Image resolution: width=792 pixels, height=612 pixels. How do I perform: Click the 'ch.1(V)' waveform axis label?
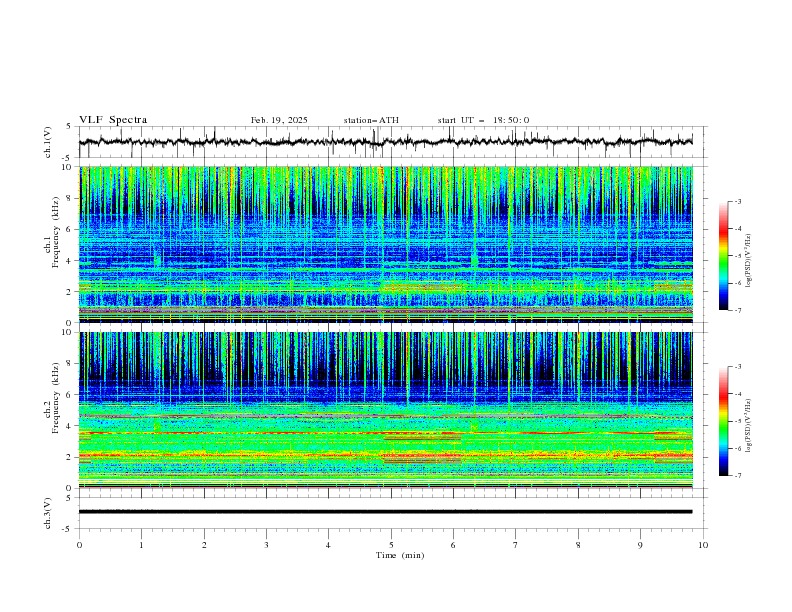point(48,142)
